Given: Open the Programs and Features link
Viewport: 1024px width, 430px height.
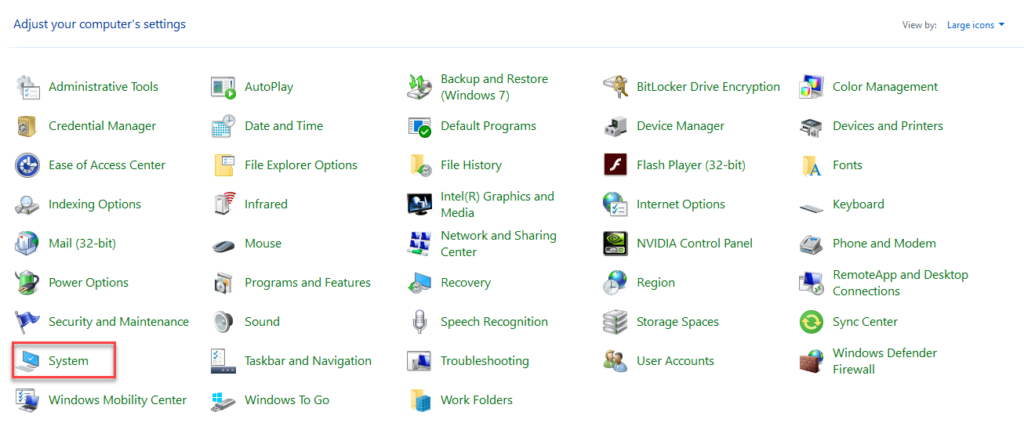Looking at the screenshot, I should (307, 283).
